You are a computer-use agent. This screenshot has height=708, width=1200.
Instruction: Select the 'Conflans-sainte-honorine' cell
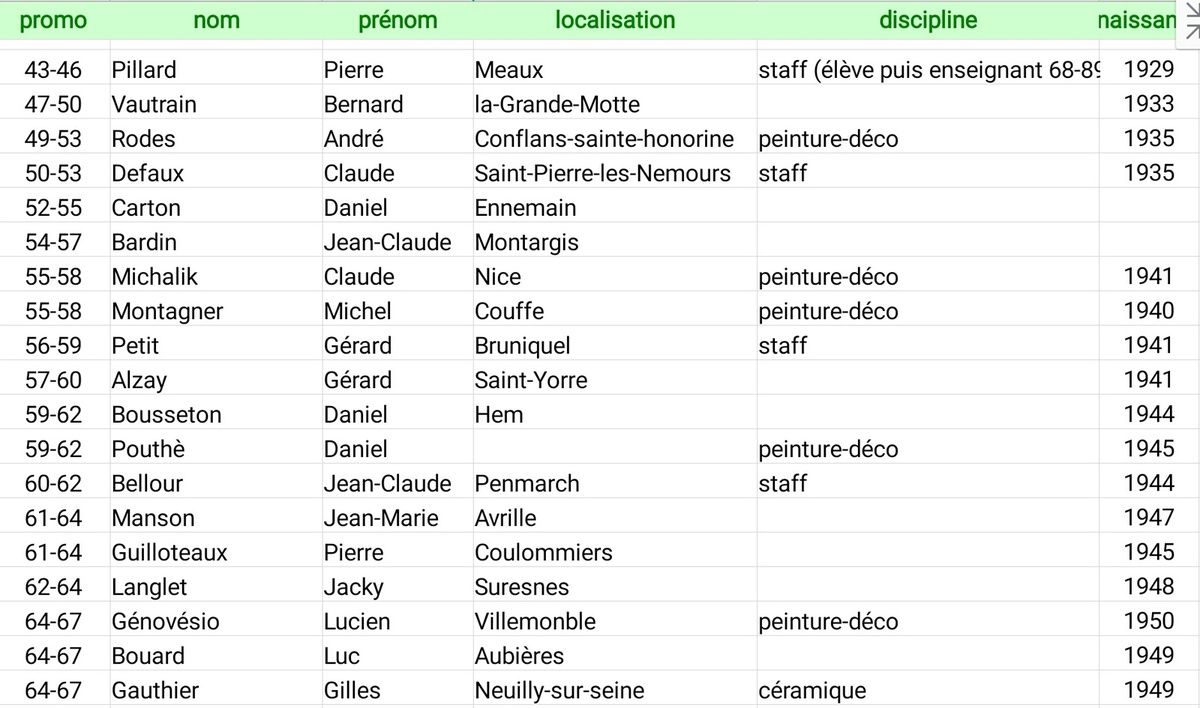(x=615, y=139)
